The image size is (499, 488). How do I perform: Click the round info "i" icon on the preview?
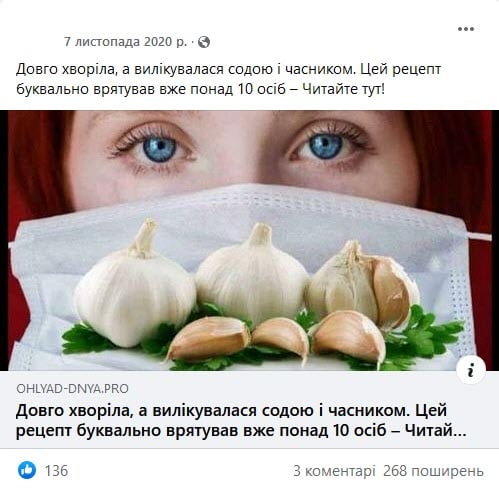coord(471,371)
